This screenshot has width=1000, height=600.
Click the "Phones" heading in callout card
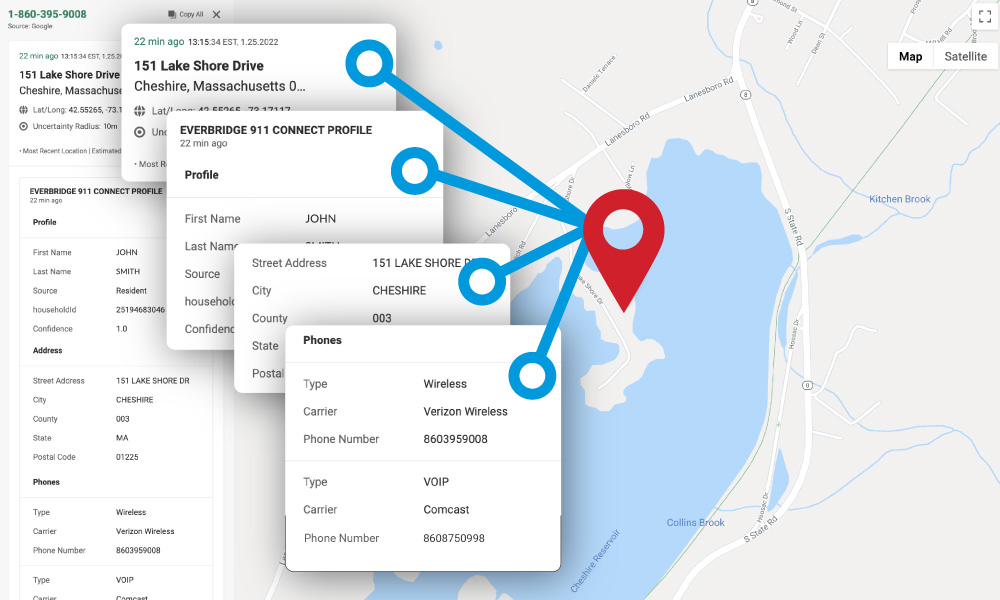[323, 340]
